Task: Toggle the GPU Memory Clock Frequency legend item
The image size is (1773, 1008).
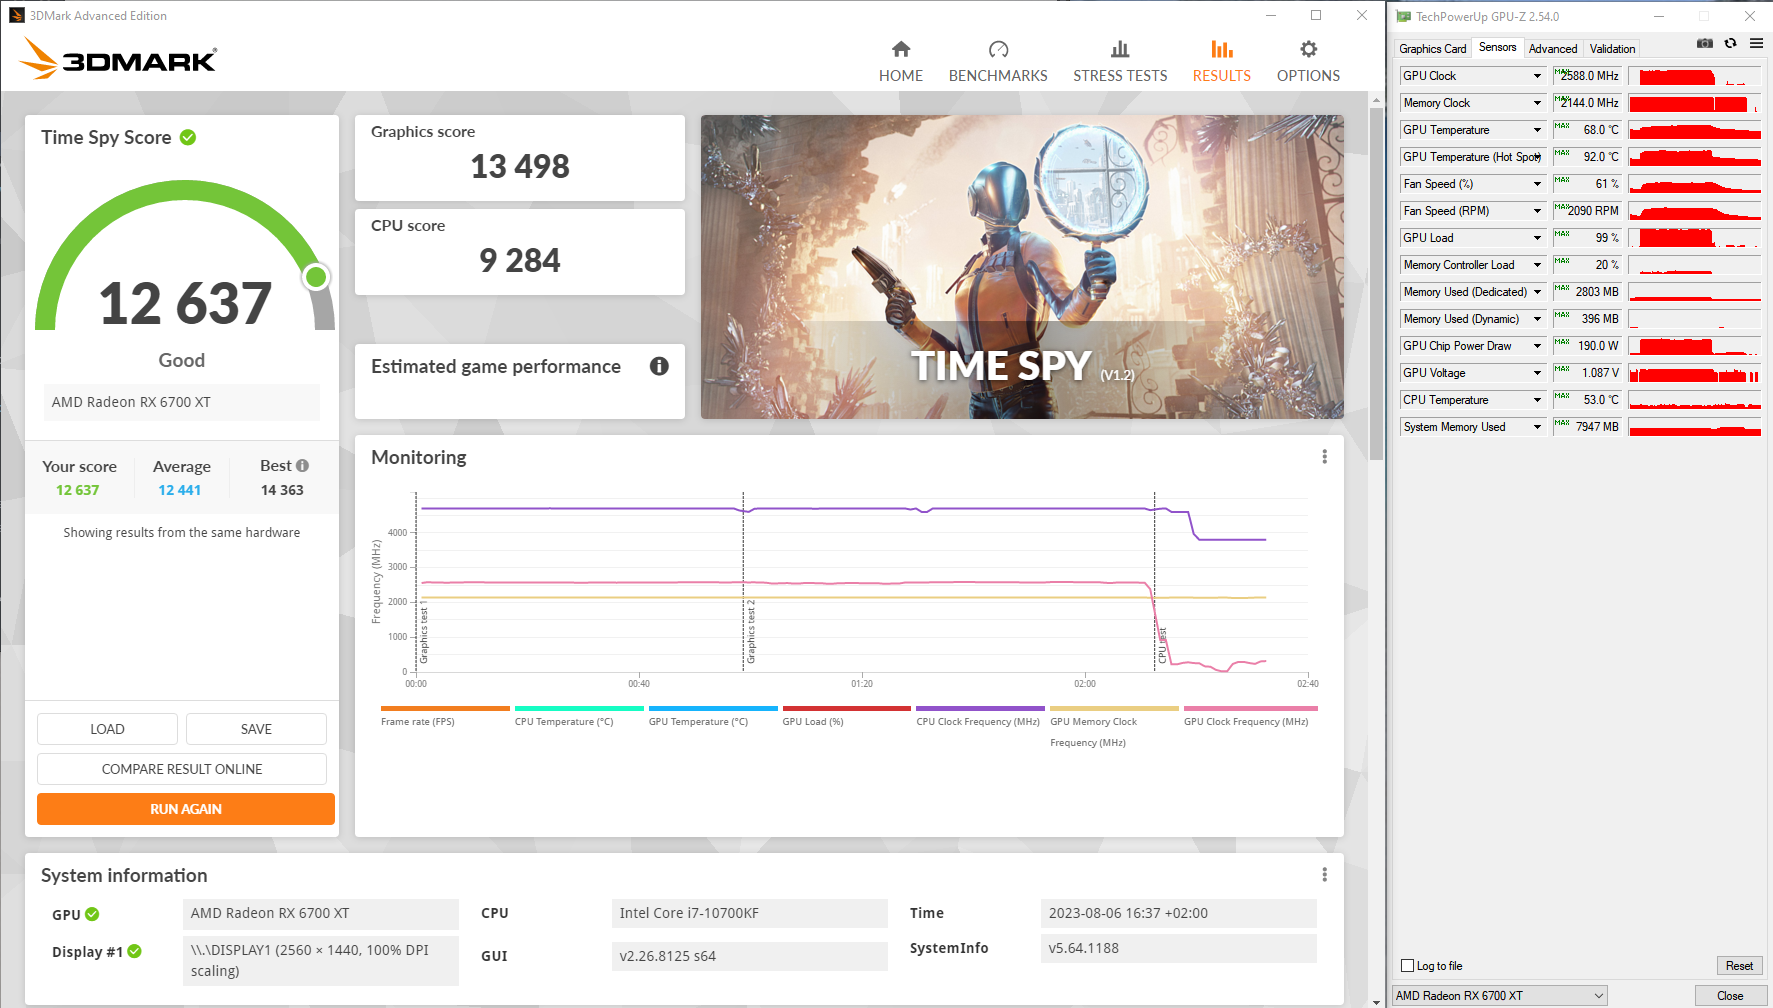Action: [x=1114, y=727]
